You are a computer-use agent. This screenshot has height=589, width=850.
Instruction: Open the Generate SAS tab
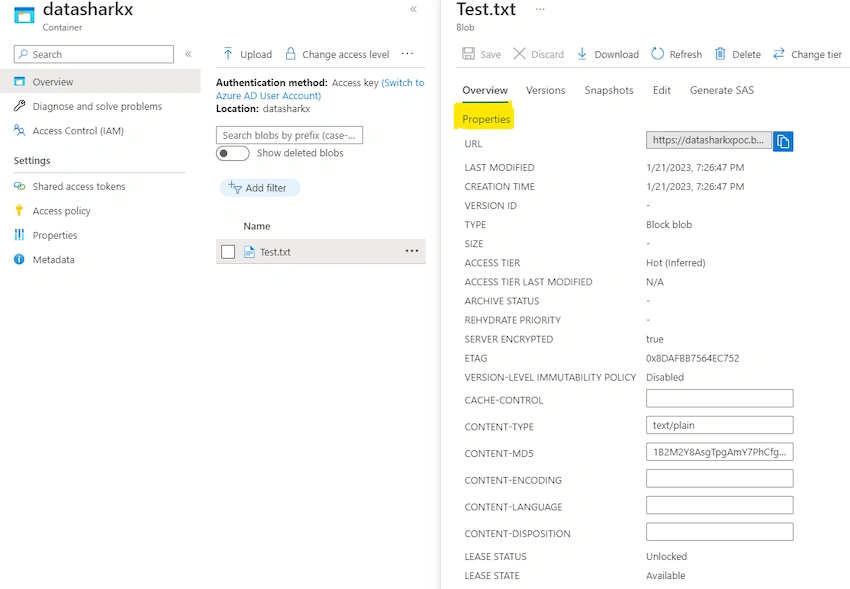[x=722, y=90]
